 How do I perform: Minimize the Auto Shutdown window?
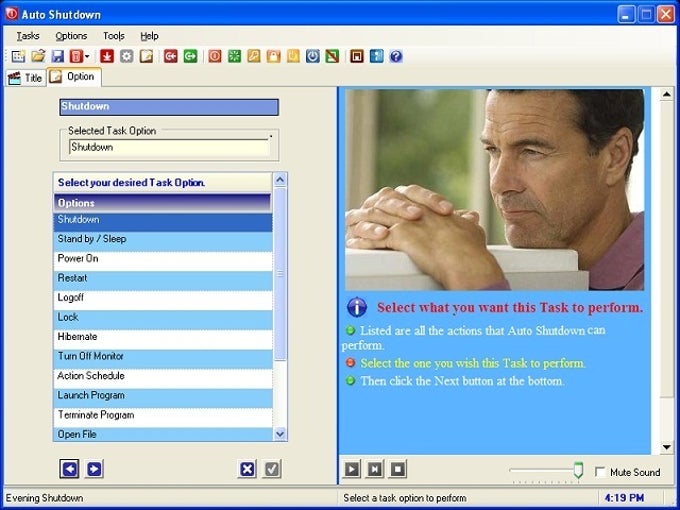[x=626, y=15]
